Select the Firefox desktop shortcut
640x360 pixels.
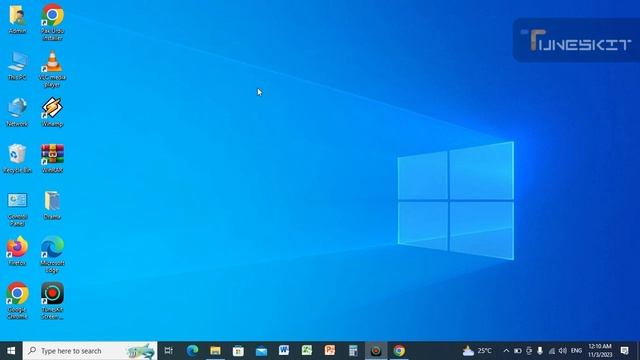point(17,251)
